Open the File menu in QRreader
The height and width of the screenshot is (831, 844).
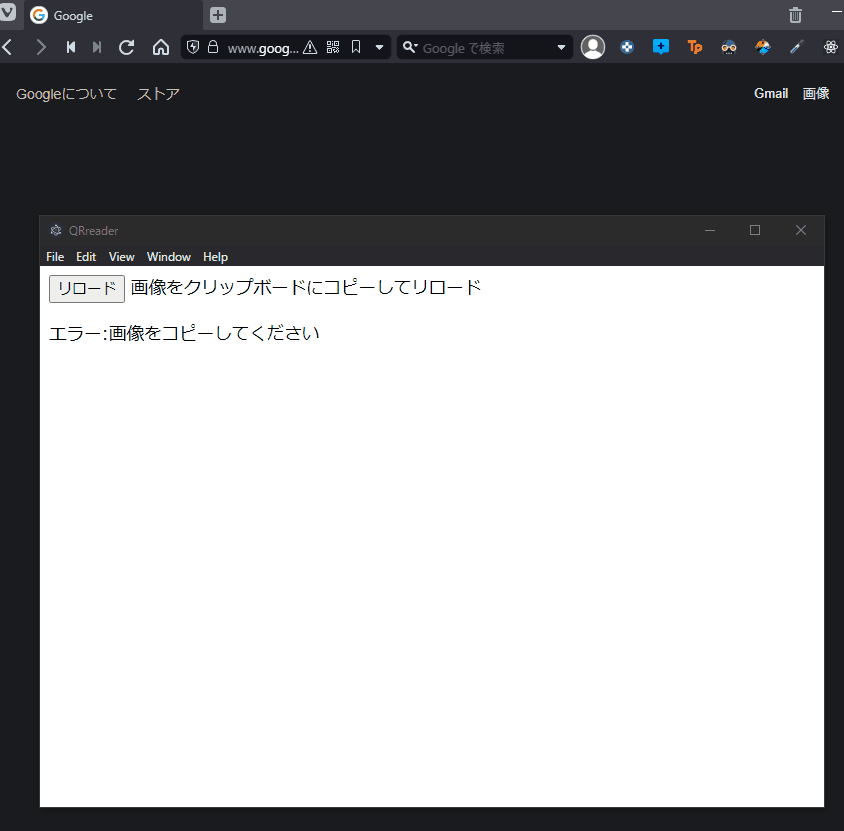(55, 257)
